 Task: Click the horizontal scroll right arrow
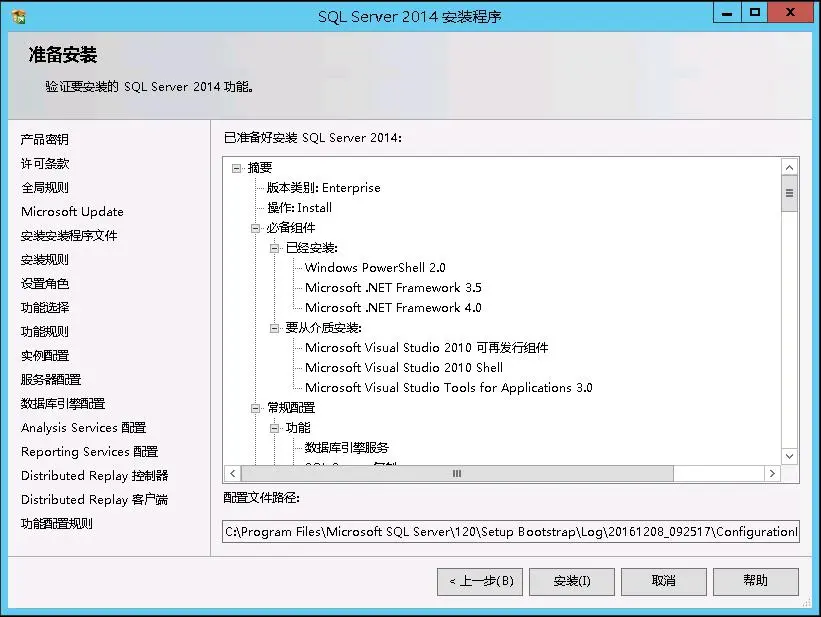(772, 473)
